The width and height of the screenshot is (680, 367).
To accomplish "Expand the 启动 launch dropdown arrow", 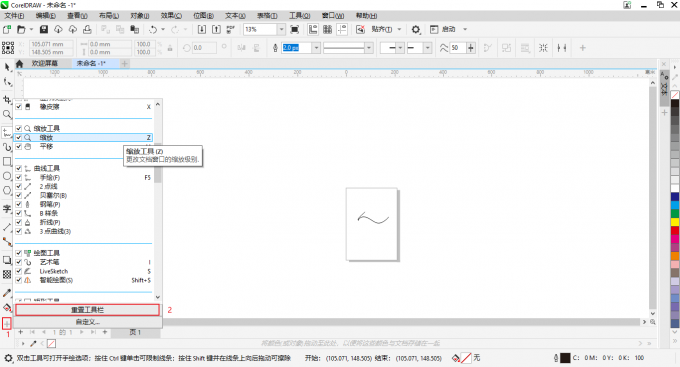I will (x=465, y=29).
